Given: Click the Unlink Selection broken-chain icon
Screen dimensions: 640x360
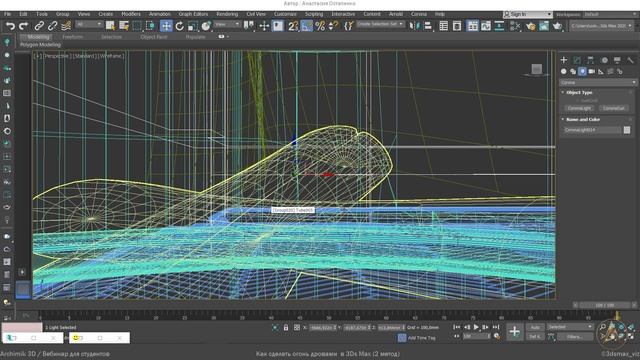Looking at the screenshot, I should (x=52, y=26).
